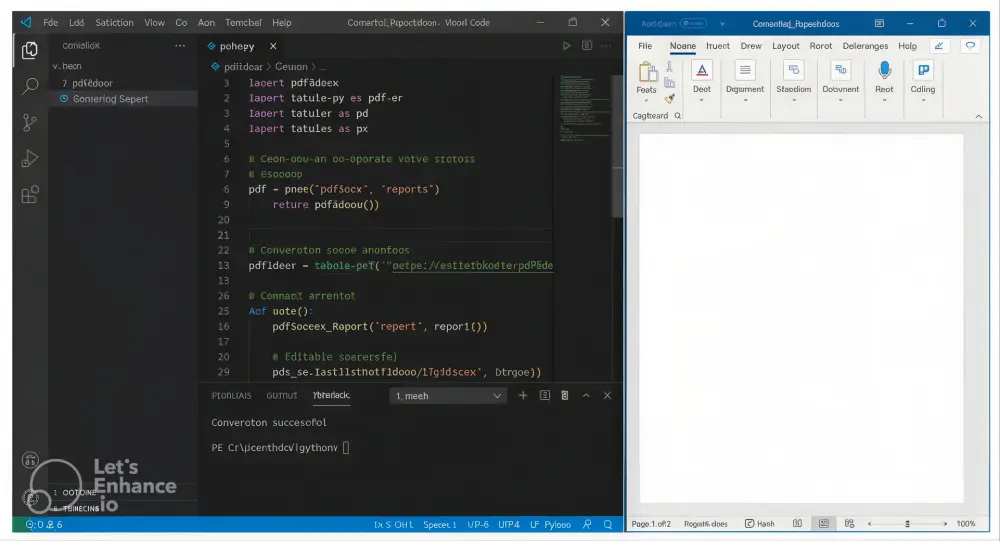The width and height of the screenshot is (1000, 541).
Task: Click the run file play icon in editor
Action: click(566, 46)
